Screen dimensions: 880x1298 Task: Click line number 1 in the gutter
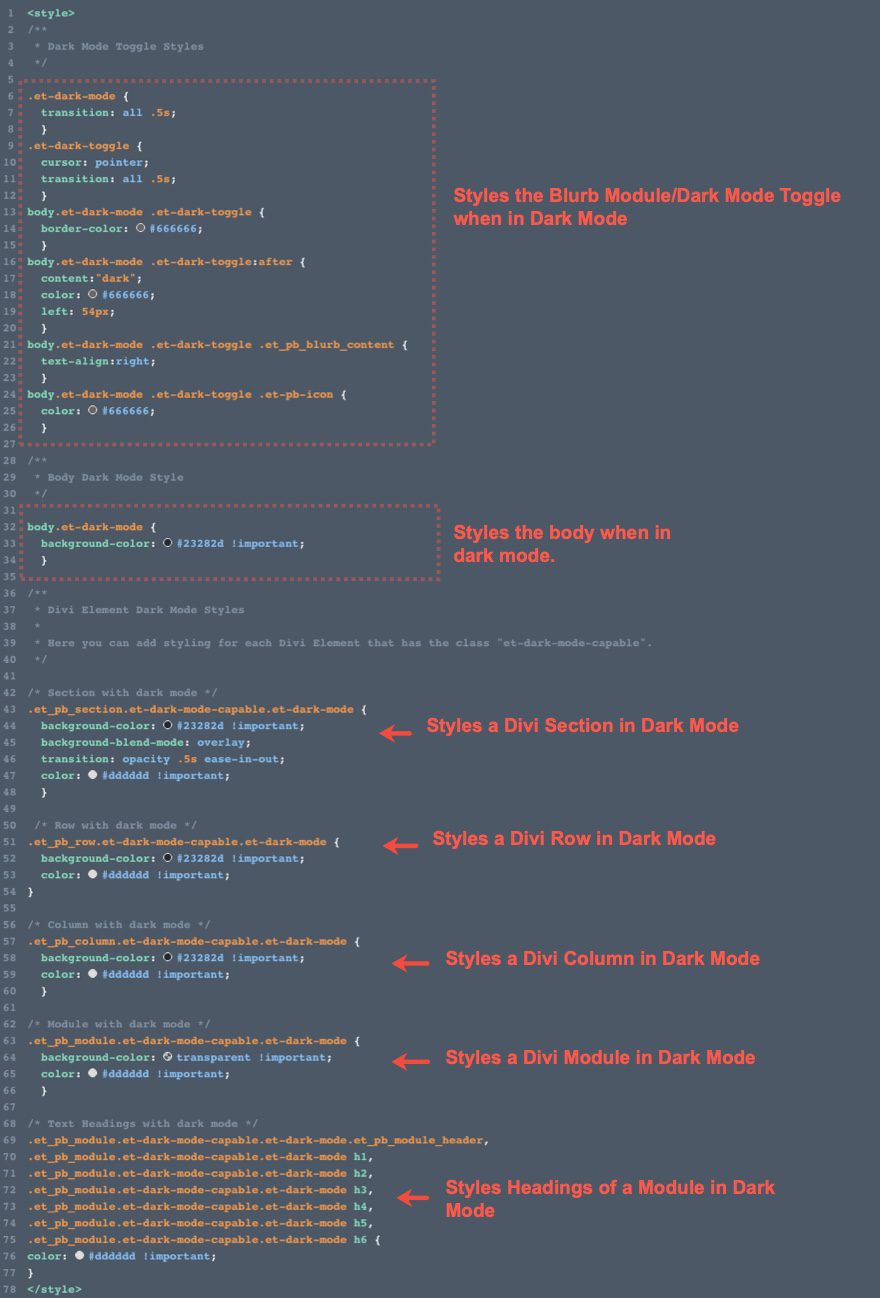tap(8, 13)
